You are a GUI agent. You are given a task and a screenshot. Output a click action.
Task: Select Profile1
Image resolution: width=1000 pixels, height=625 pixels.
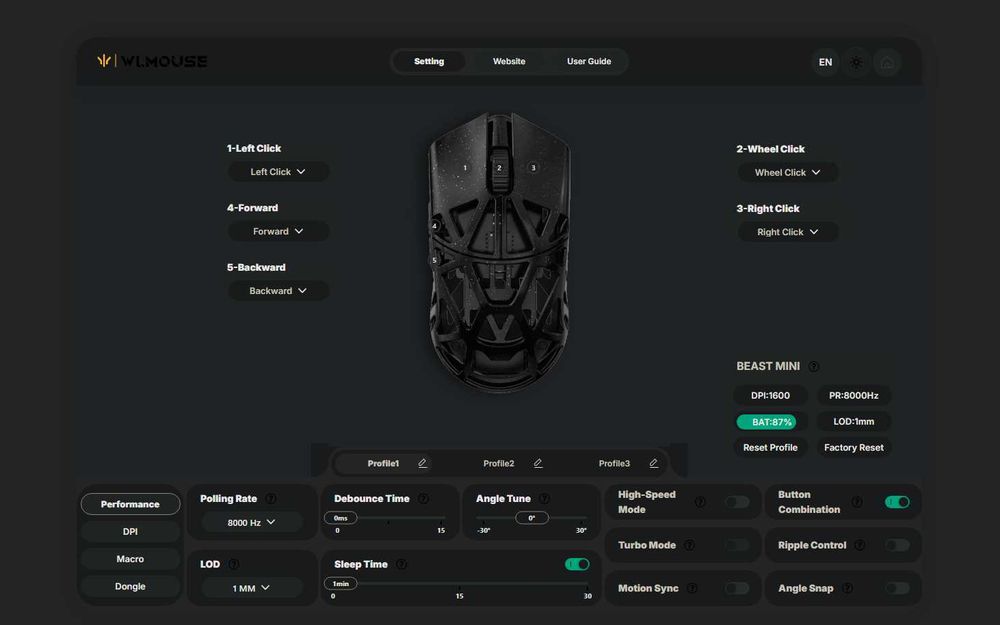383,464
